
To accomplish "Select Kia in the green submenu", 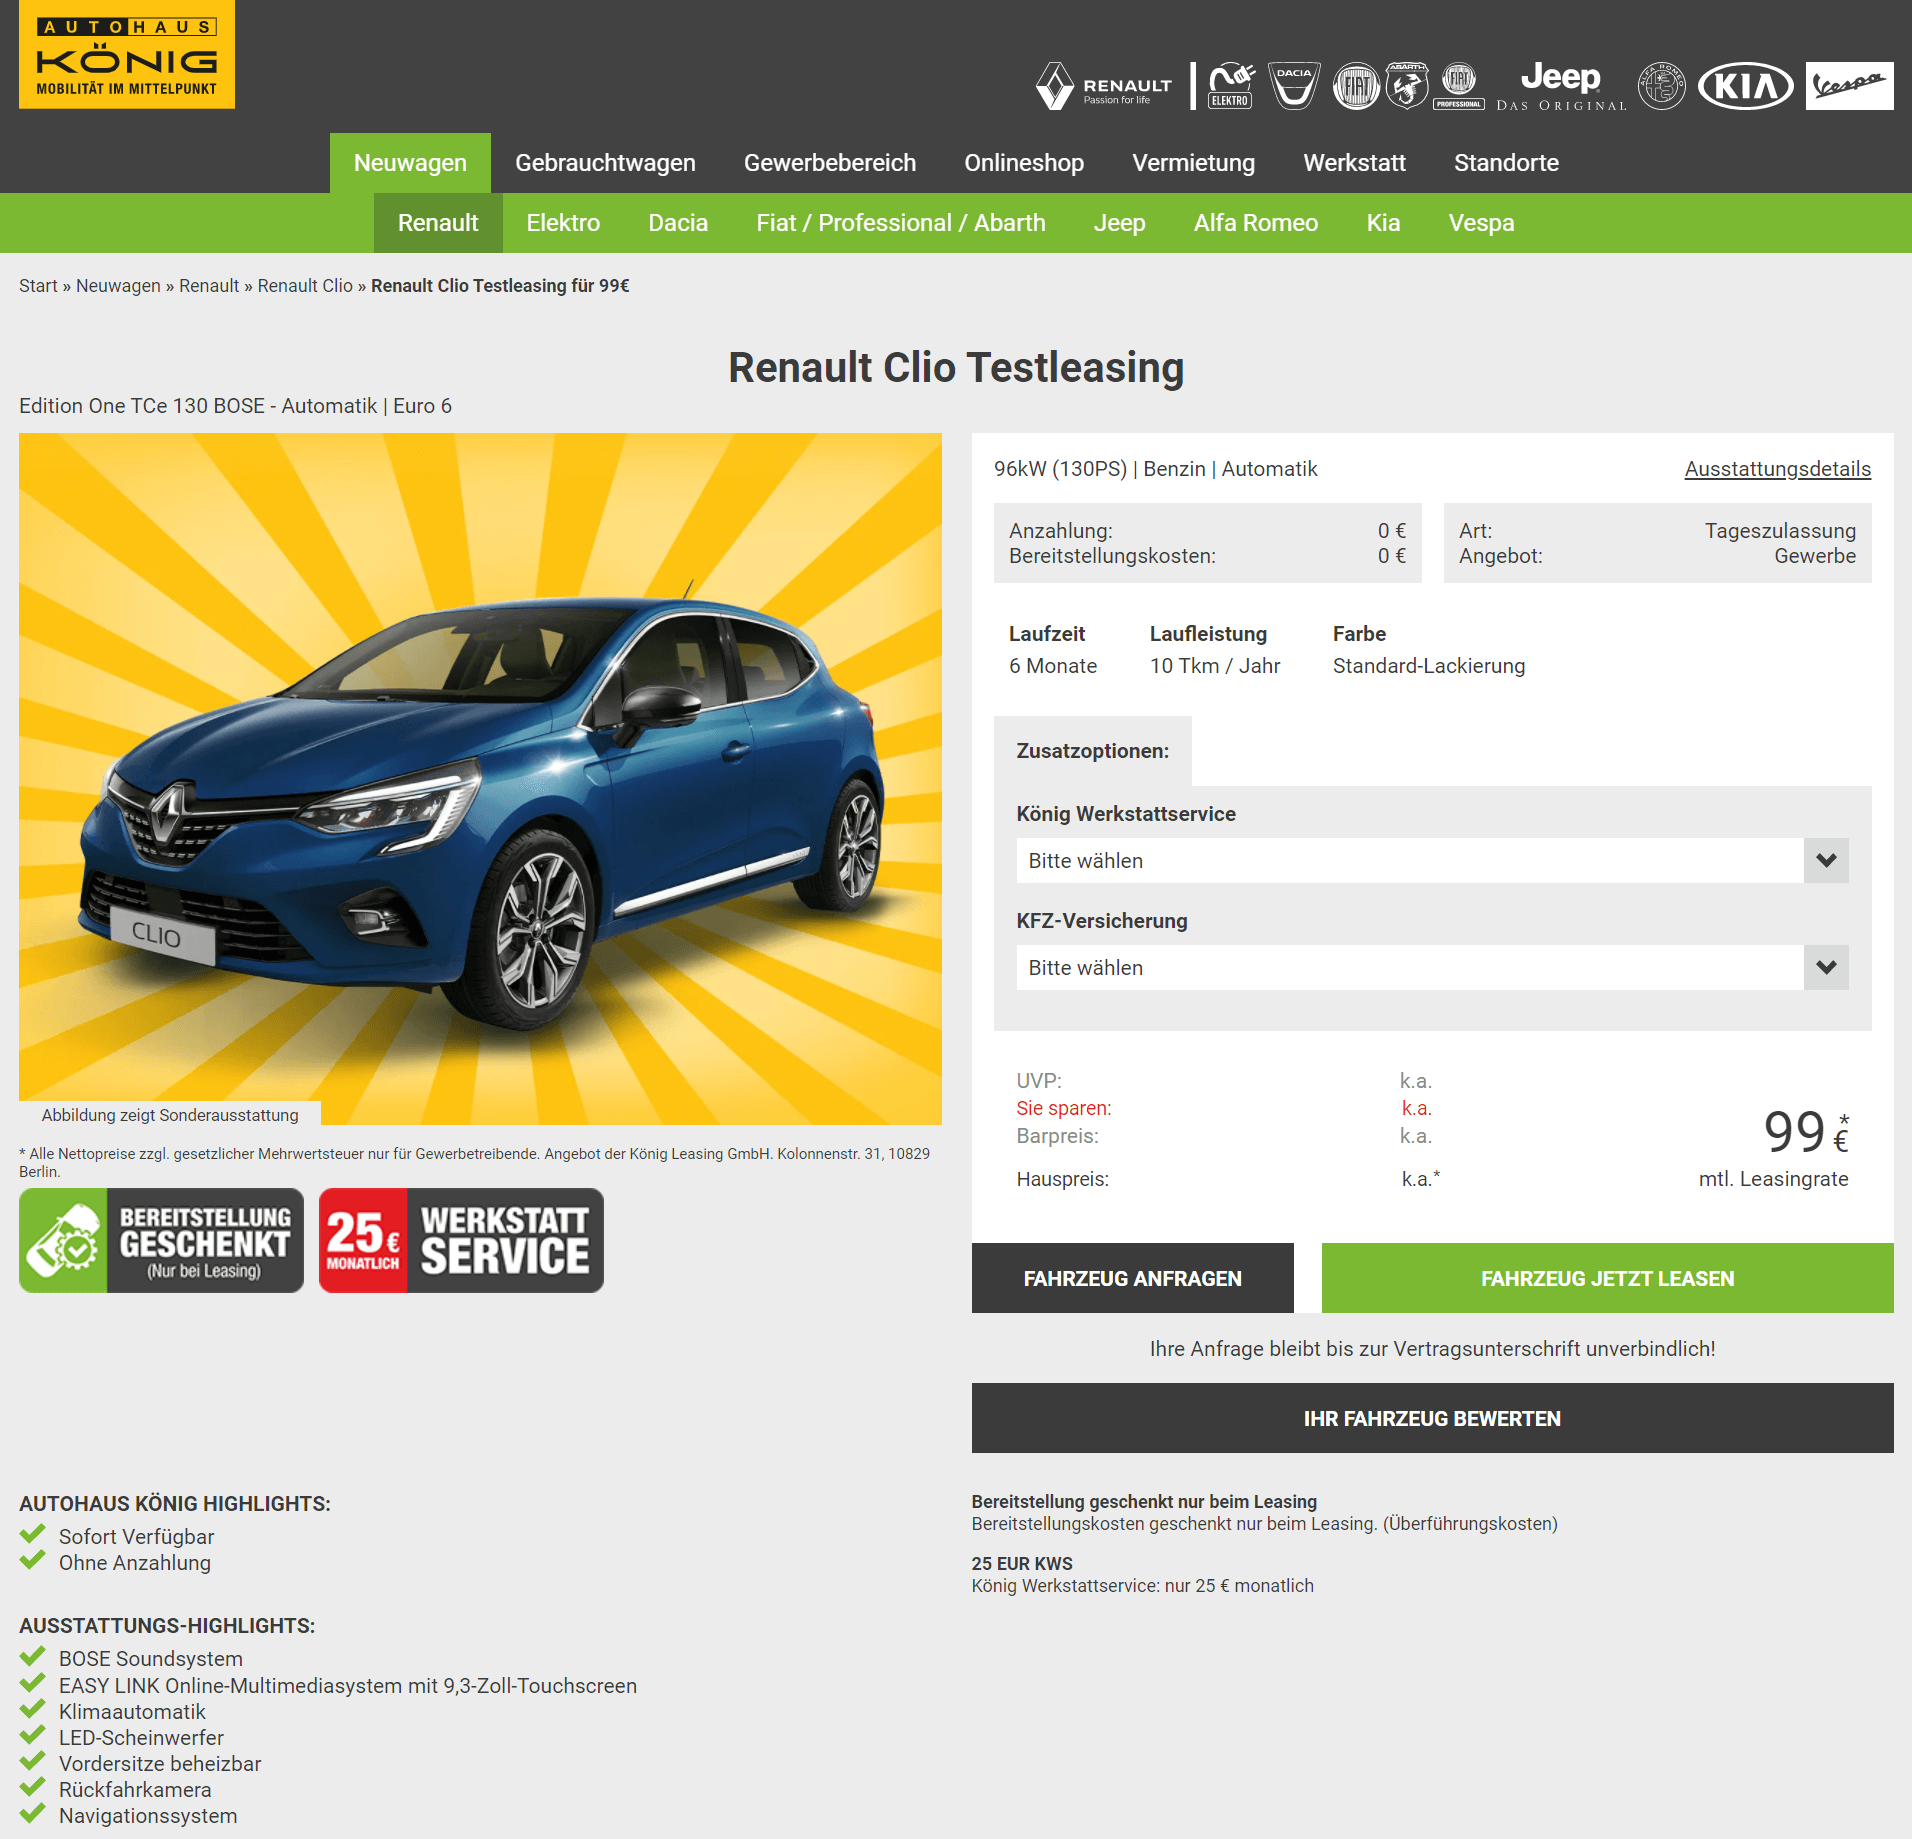I will coord(1383,223).
